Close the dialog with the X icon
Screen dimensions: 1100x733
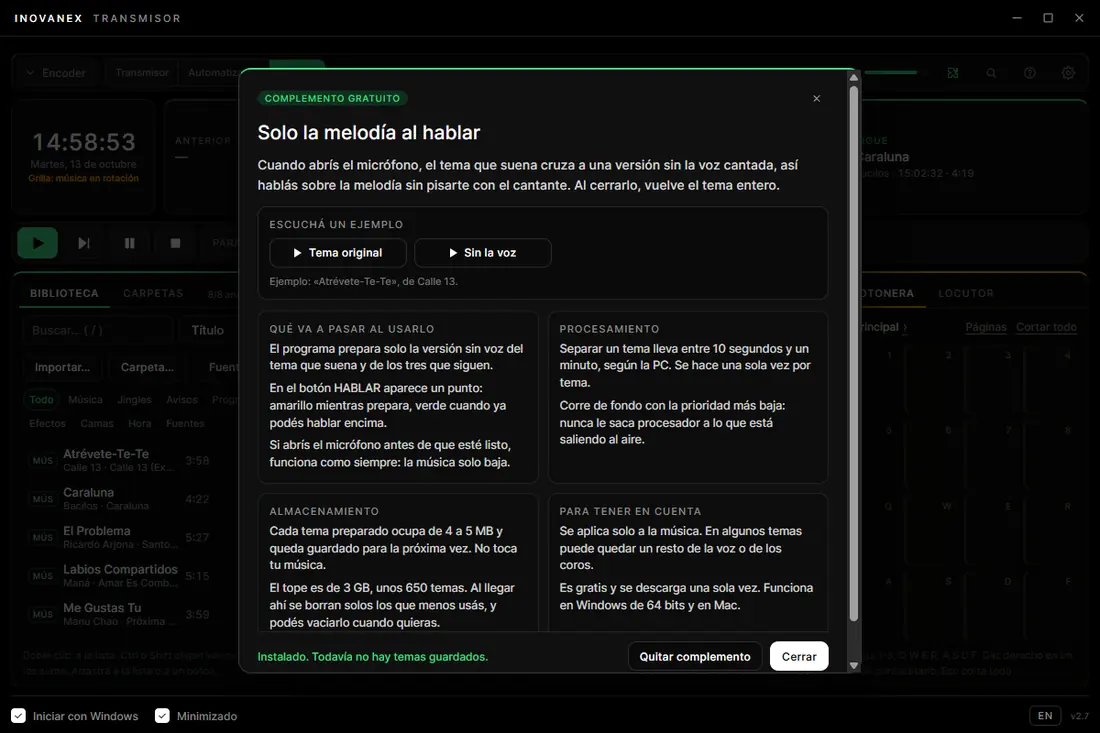tap(817, 98)
